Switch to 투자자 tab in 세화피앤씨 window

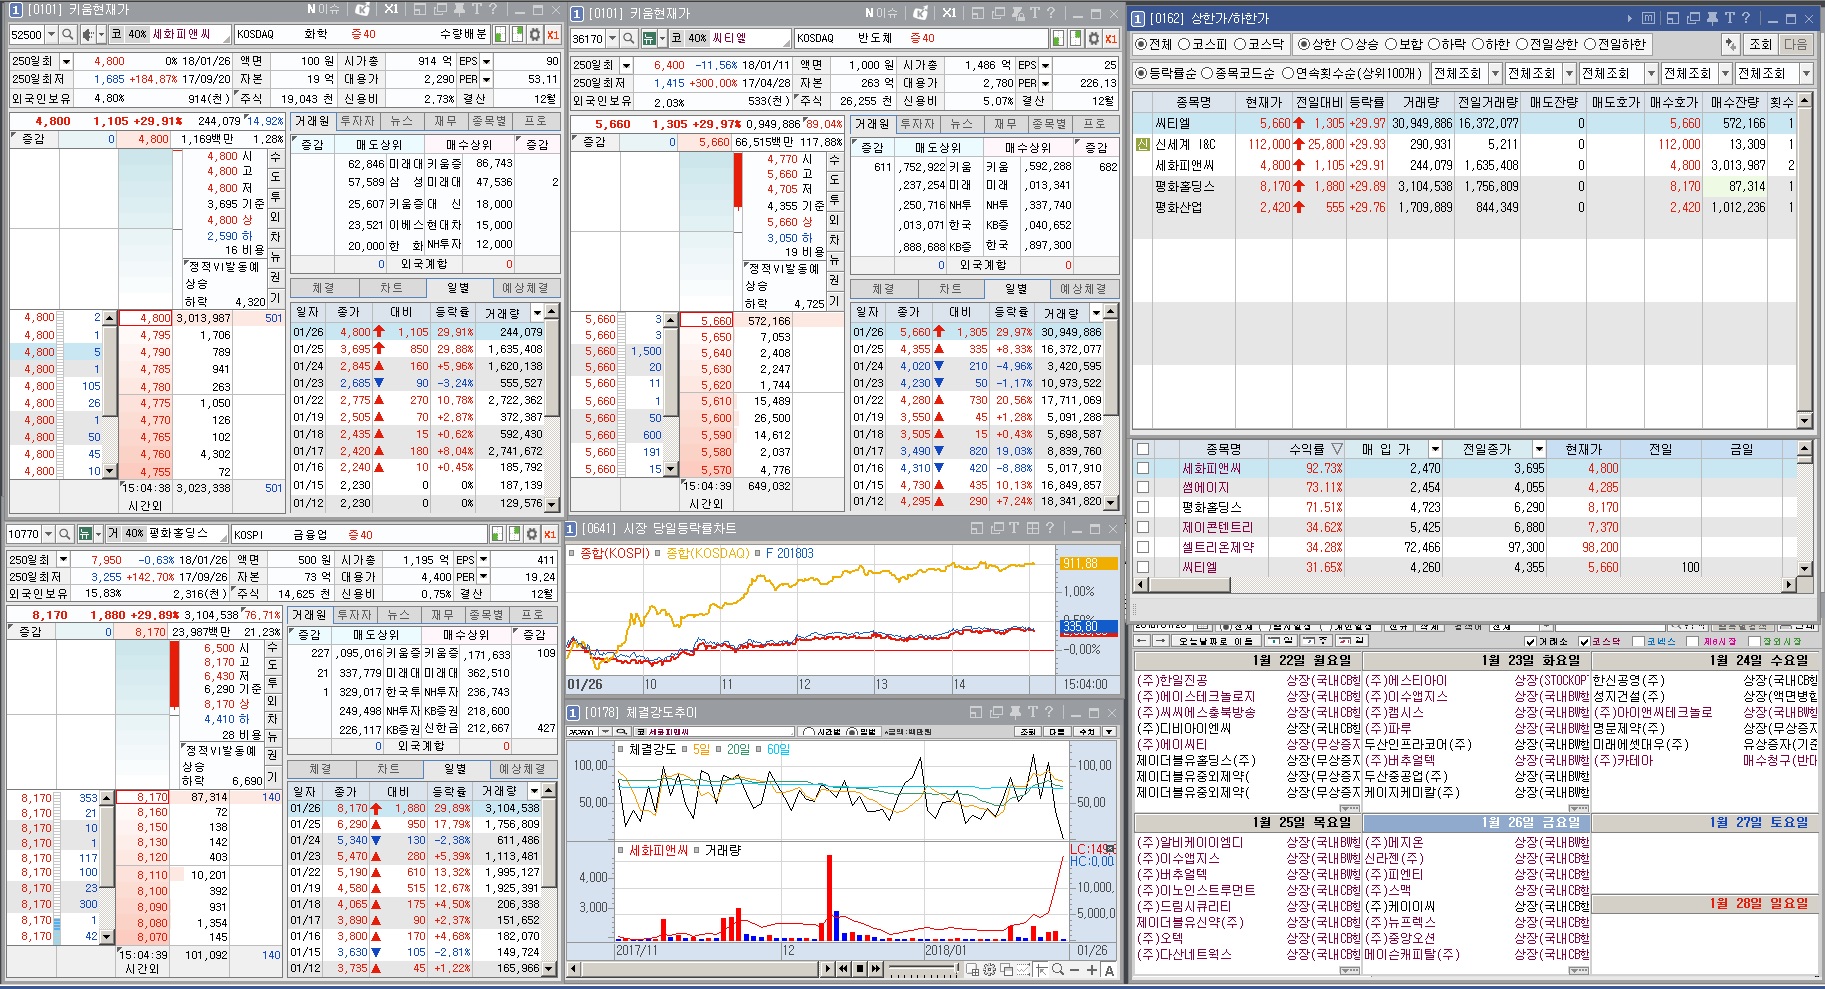pos(357,121)
